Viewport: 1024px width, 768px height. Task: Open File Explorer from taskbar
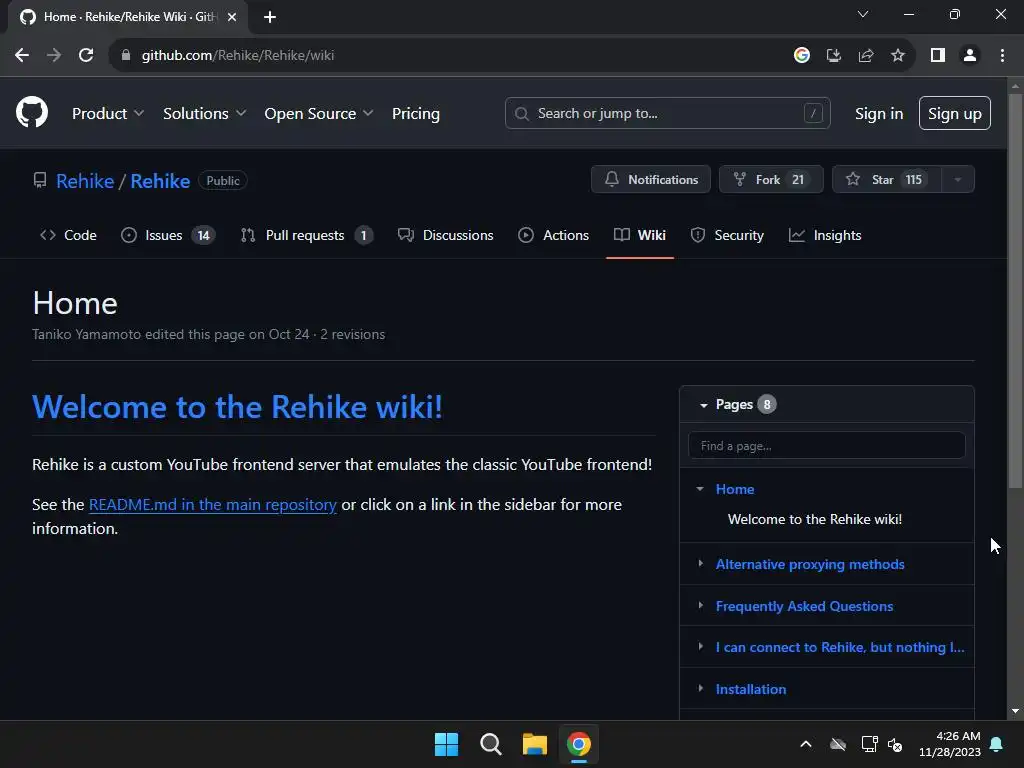pyautogui.click(x=534, y=744)
